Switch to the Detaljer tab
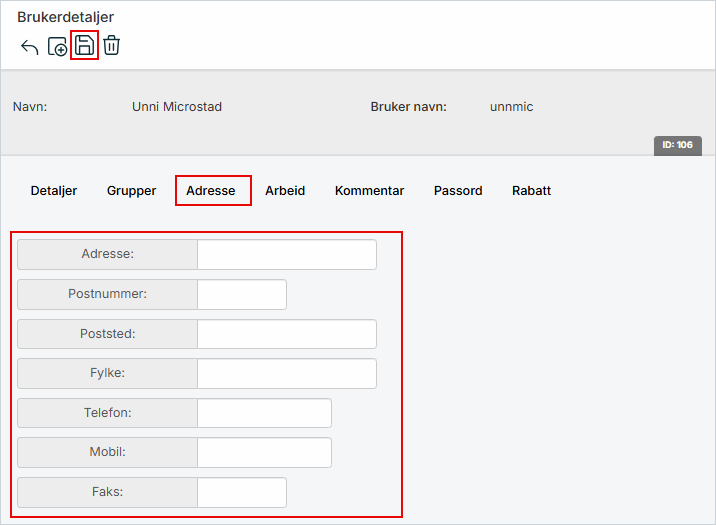The height and width of the screenshot is (525, 716). [54, 191]
